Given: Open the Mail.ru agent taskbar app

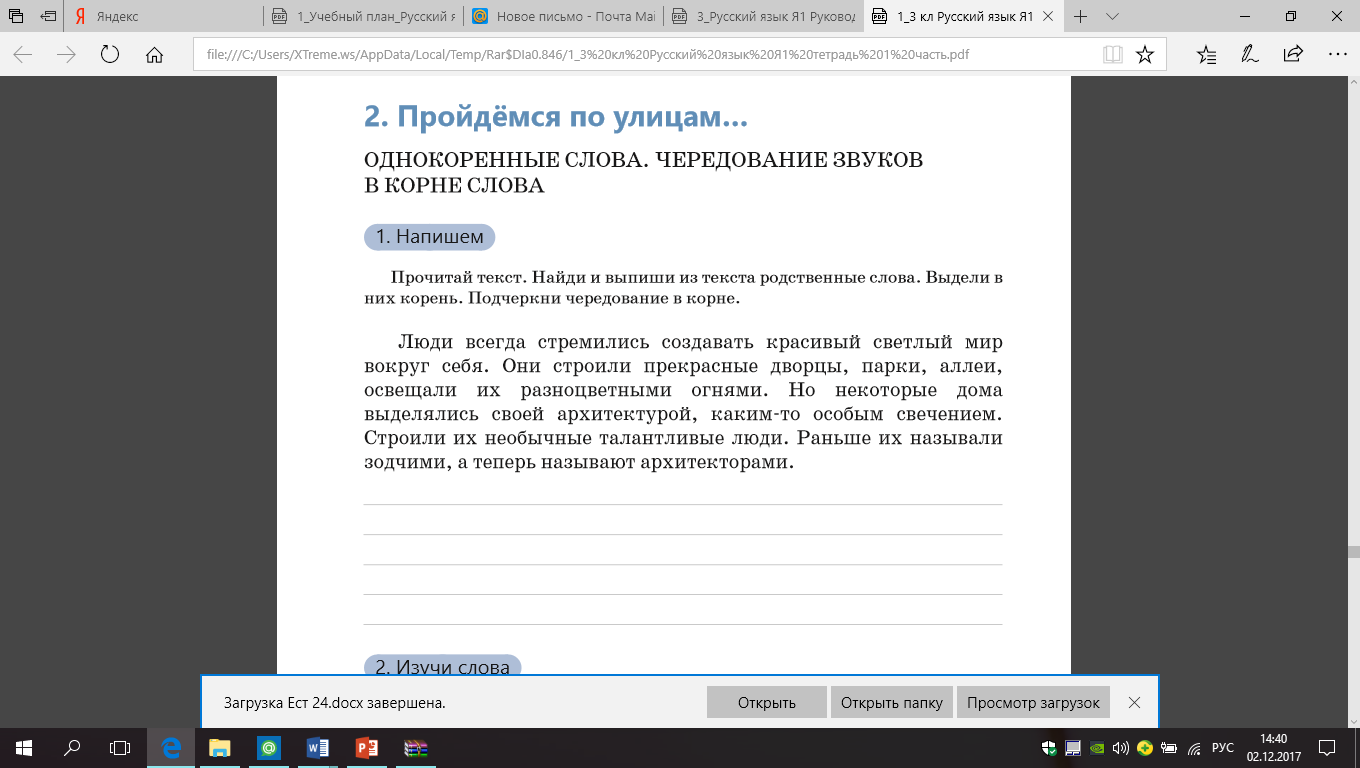Looking at the screenshot, I should [268, 747].
